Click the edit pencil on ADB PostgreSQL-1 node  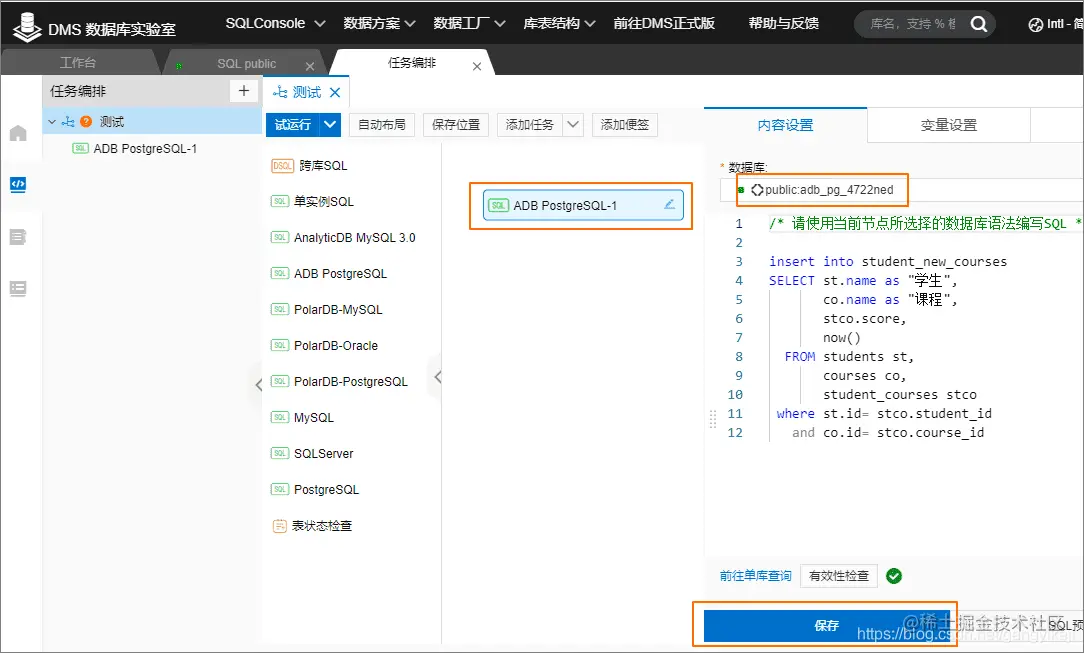click(669, 205)
